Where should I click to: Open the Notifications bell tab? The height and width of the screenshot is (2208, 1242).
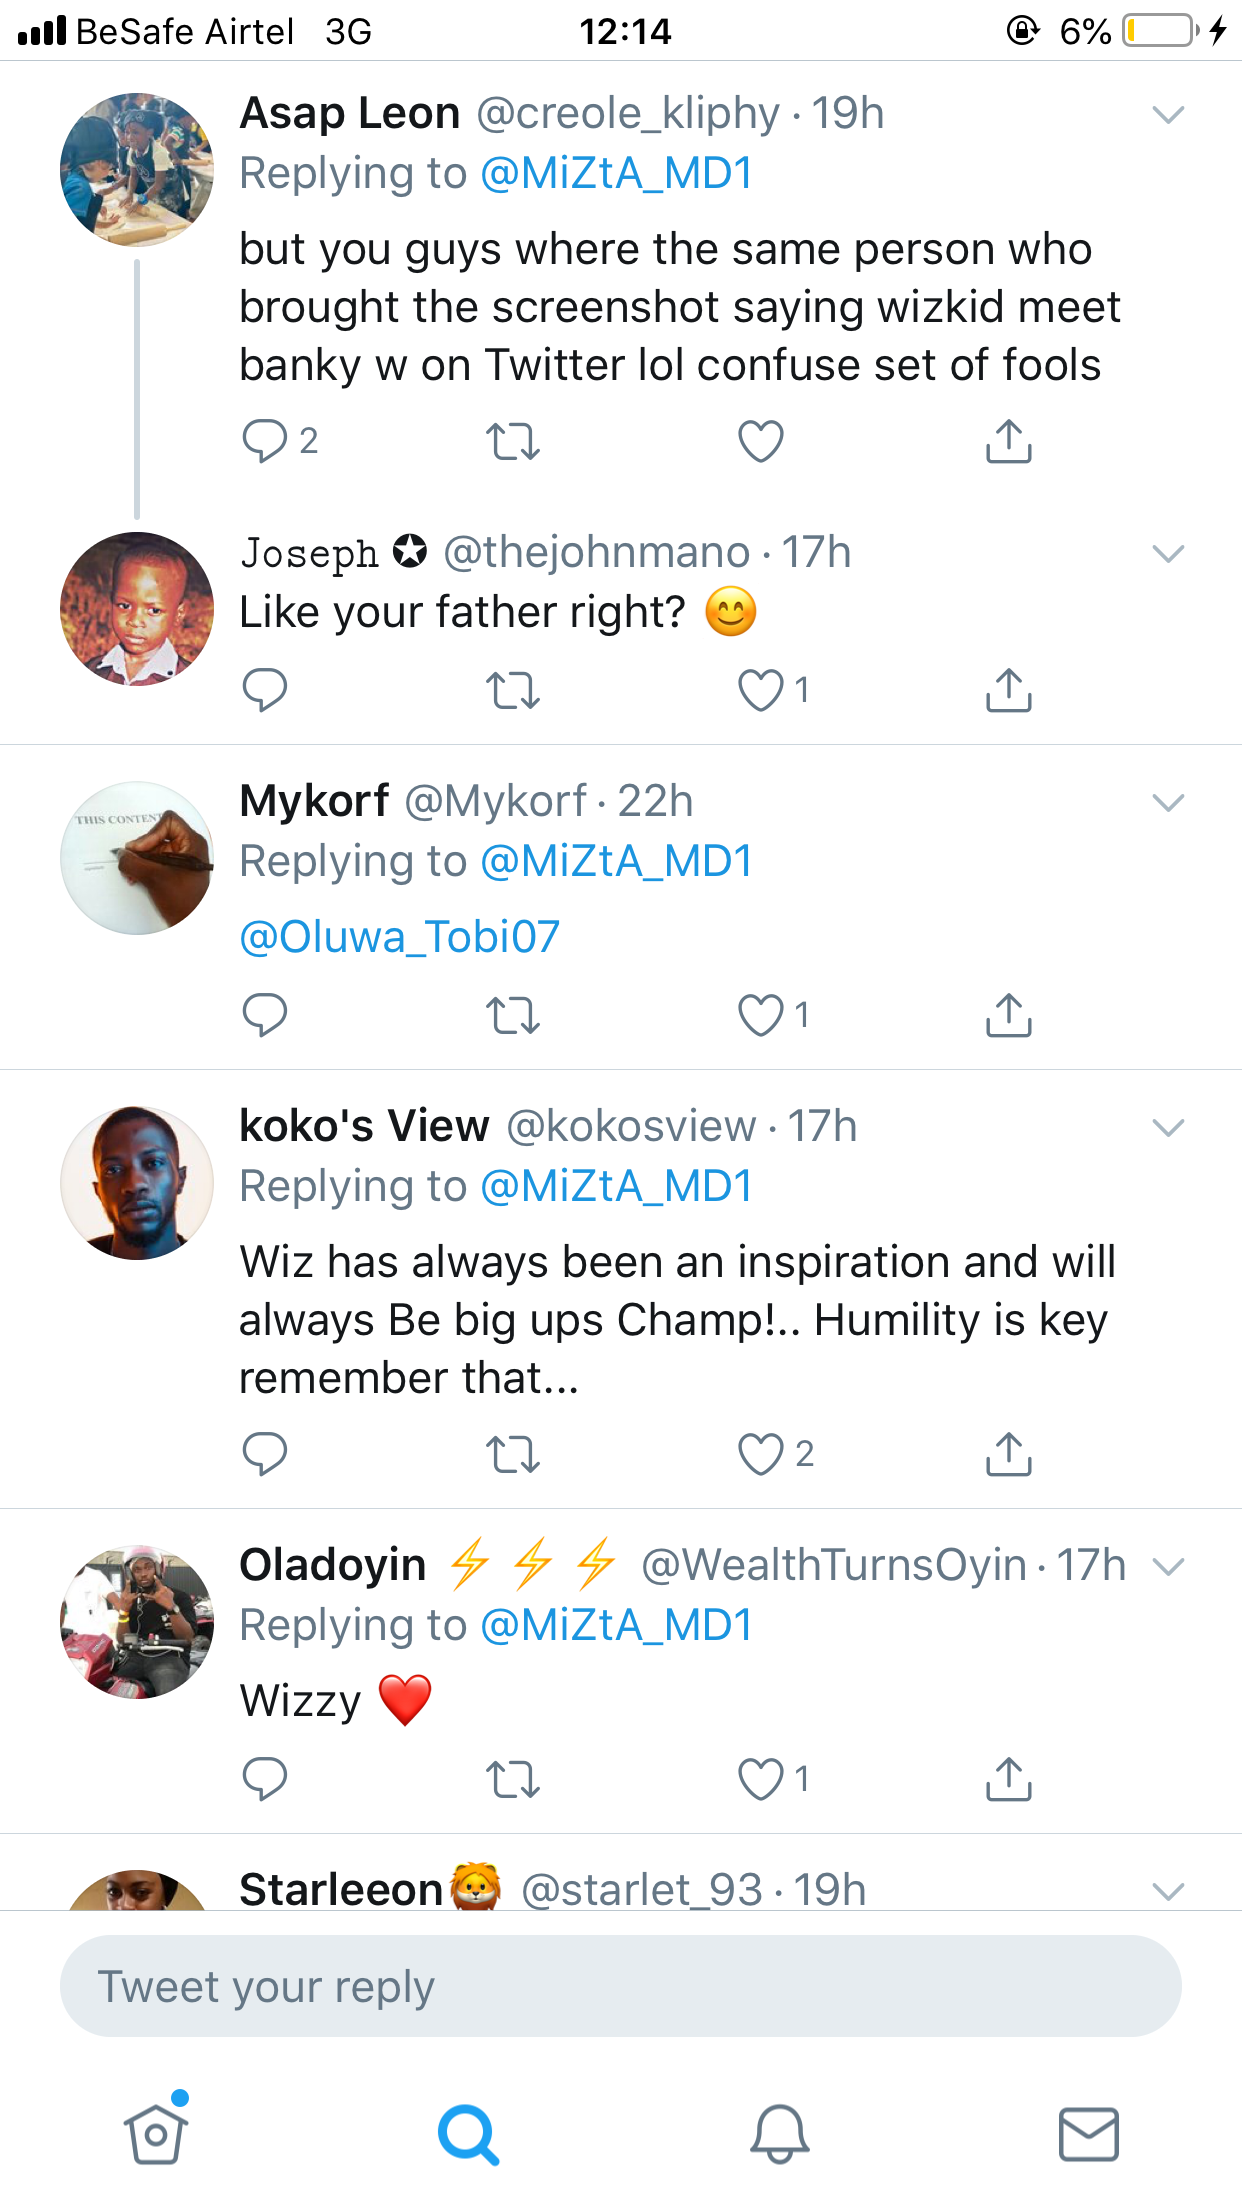click(x=779, y=2133)
